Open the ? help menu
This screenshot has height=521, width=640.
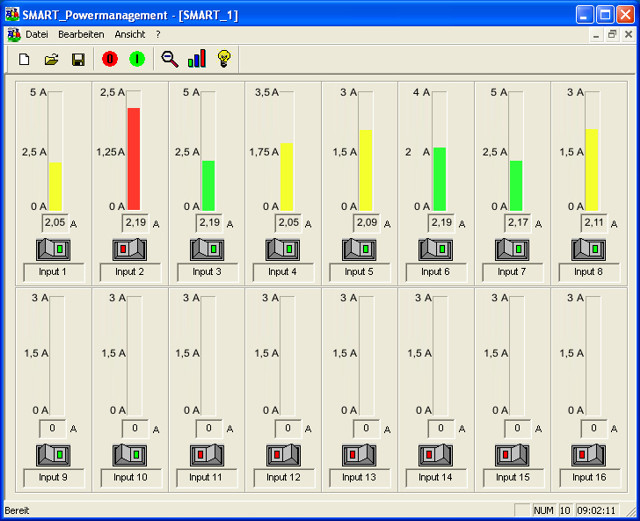158,34
